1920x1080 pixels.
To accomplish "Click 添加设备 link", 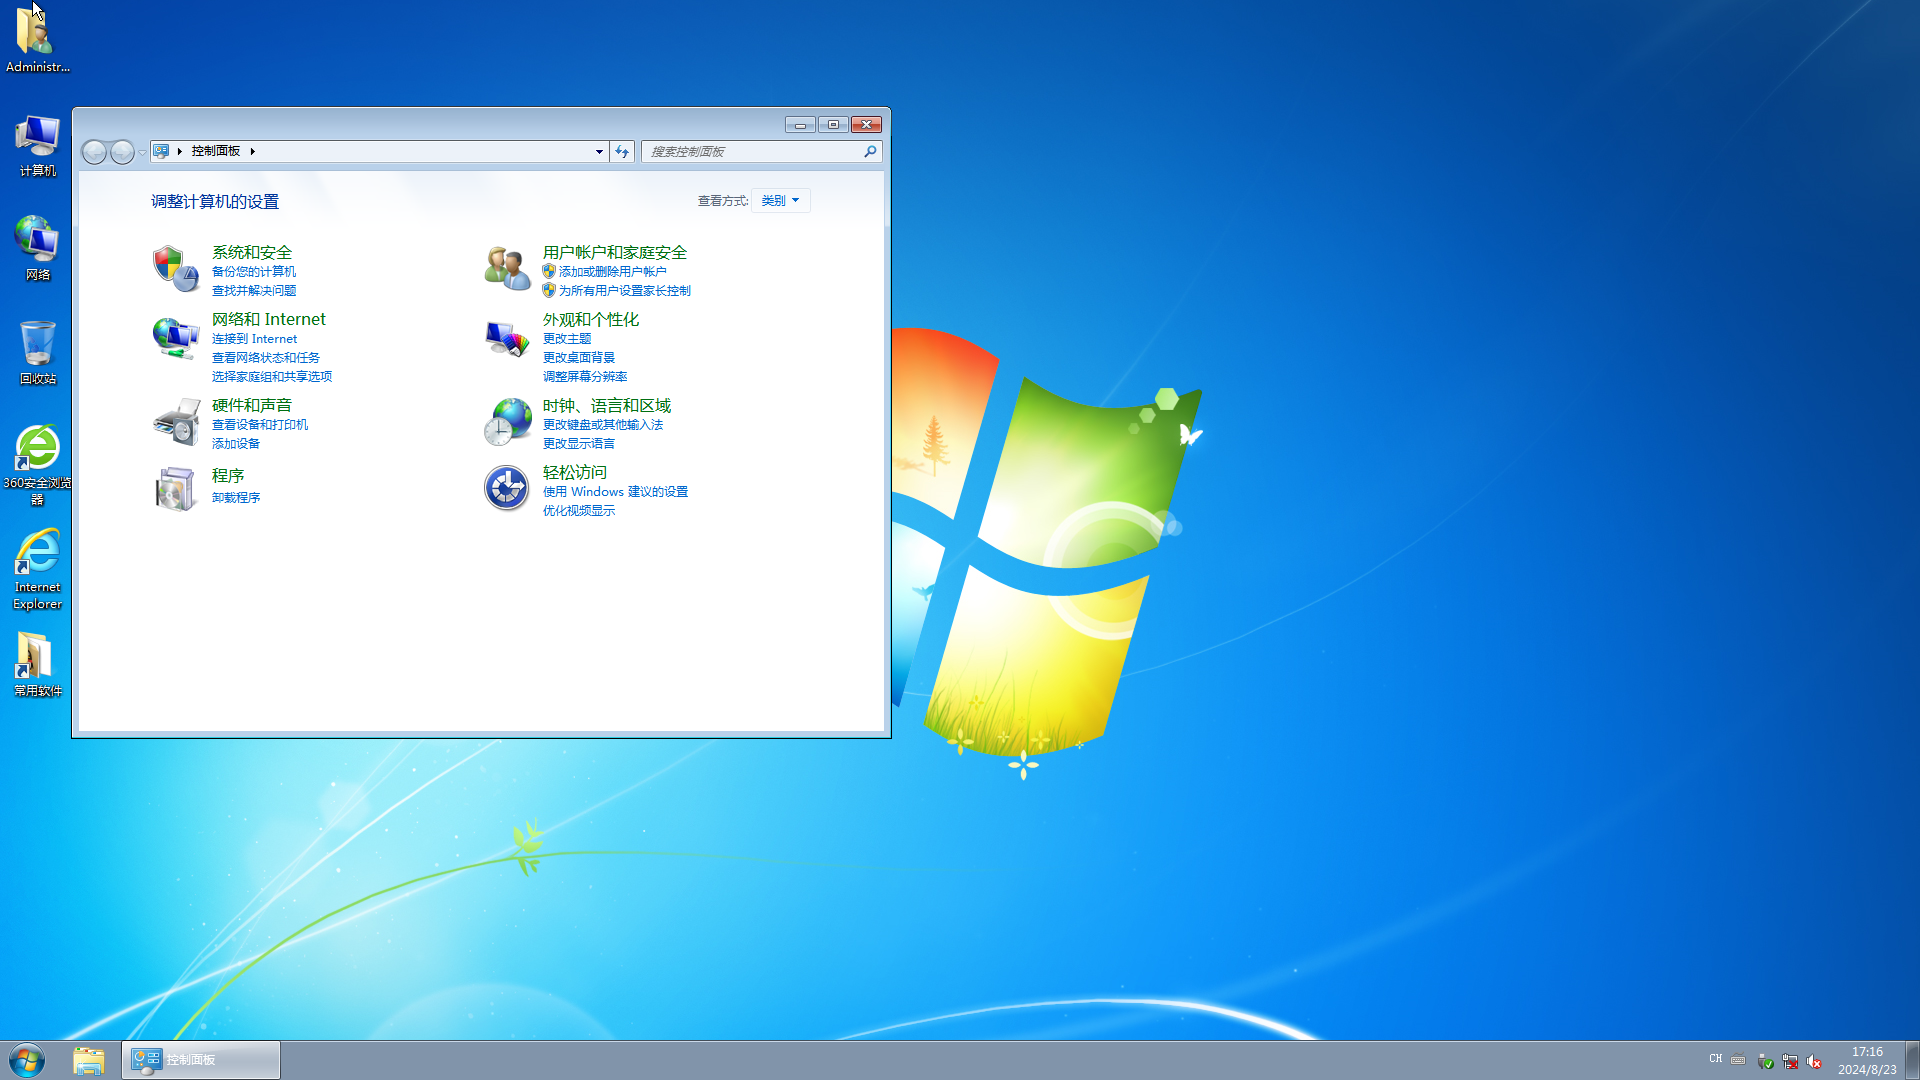I will pos(236,444).
